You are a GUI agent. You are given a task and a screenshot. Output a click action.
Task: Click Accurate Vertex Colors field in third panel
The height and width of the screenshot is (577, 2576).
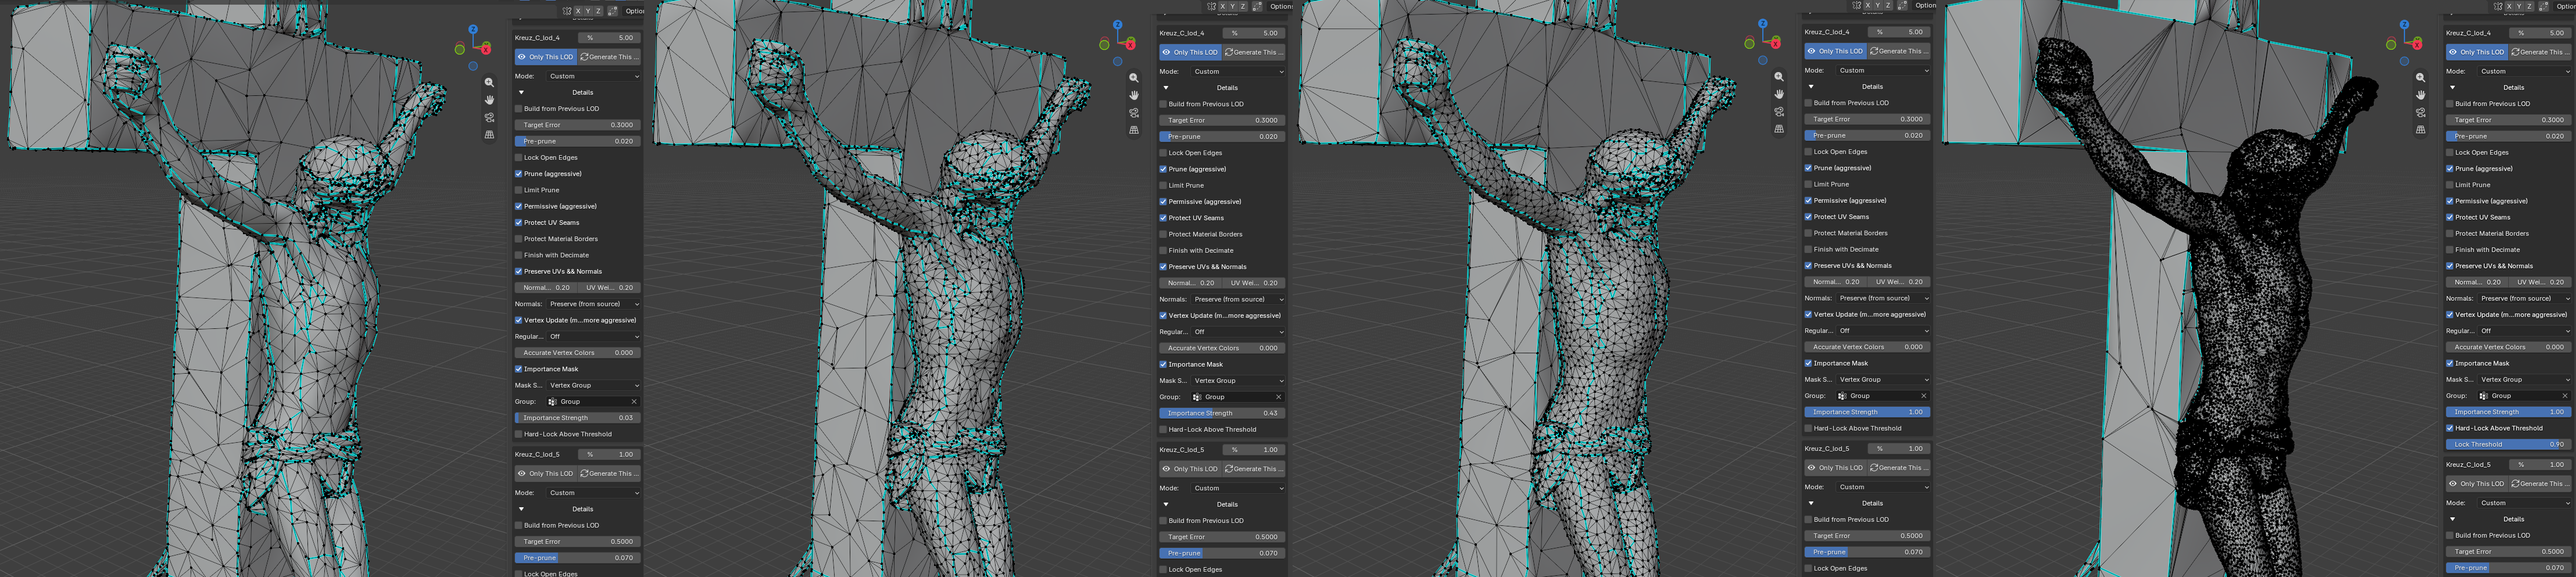click(x=1867, y=347)
